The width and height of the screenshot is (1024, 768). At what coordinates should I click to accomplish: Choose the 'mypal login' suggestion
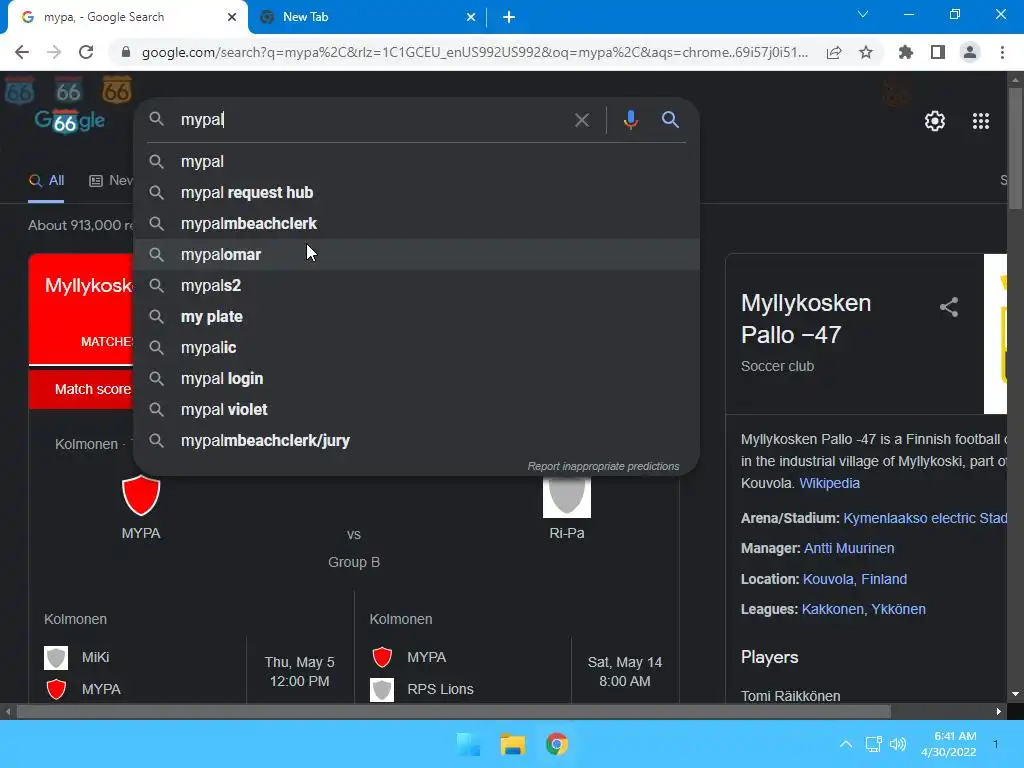tap(416, 379)
